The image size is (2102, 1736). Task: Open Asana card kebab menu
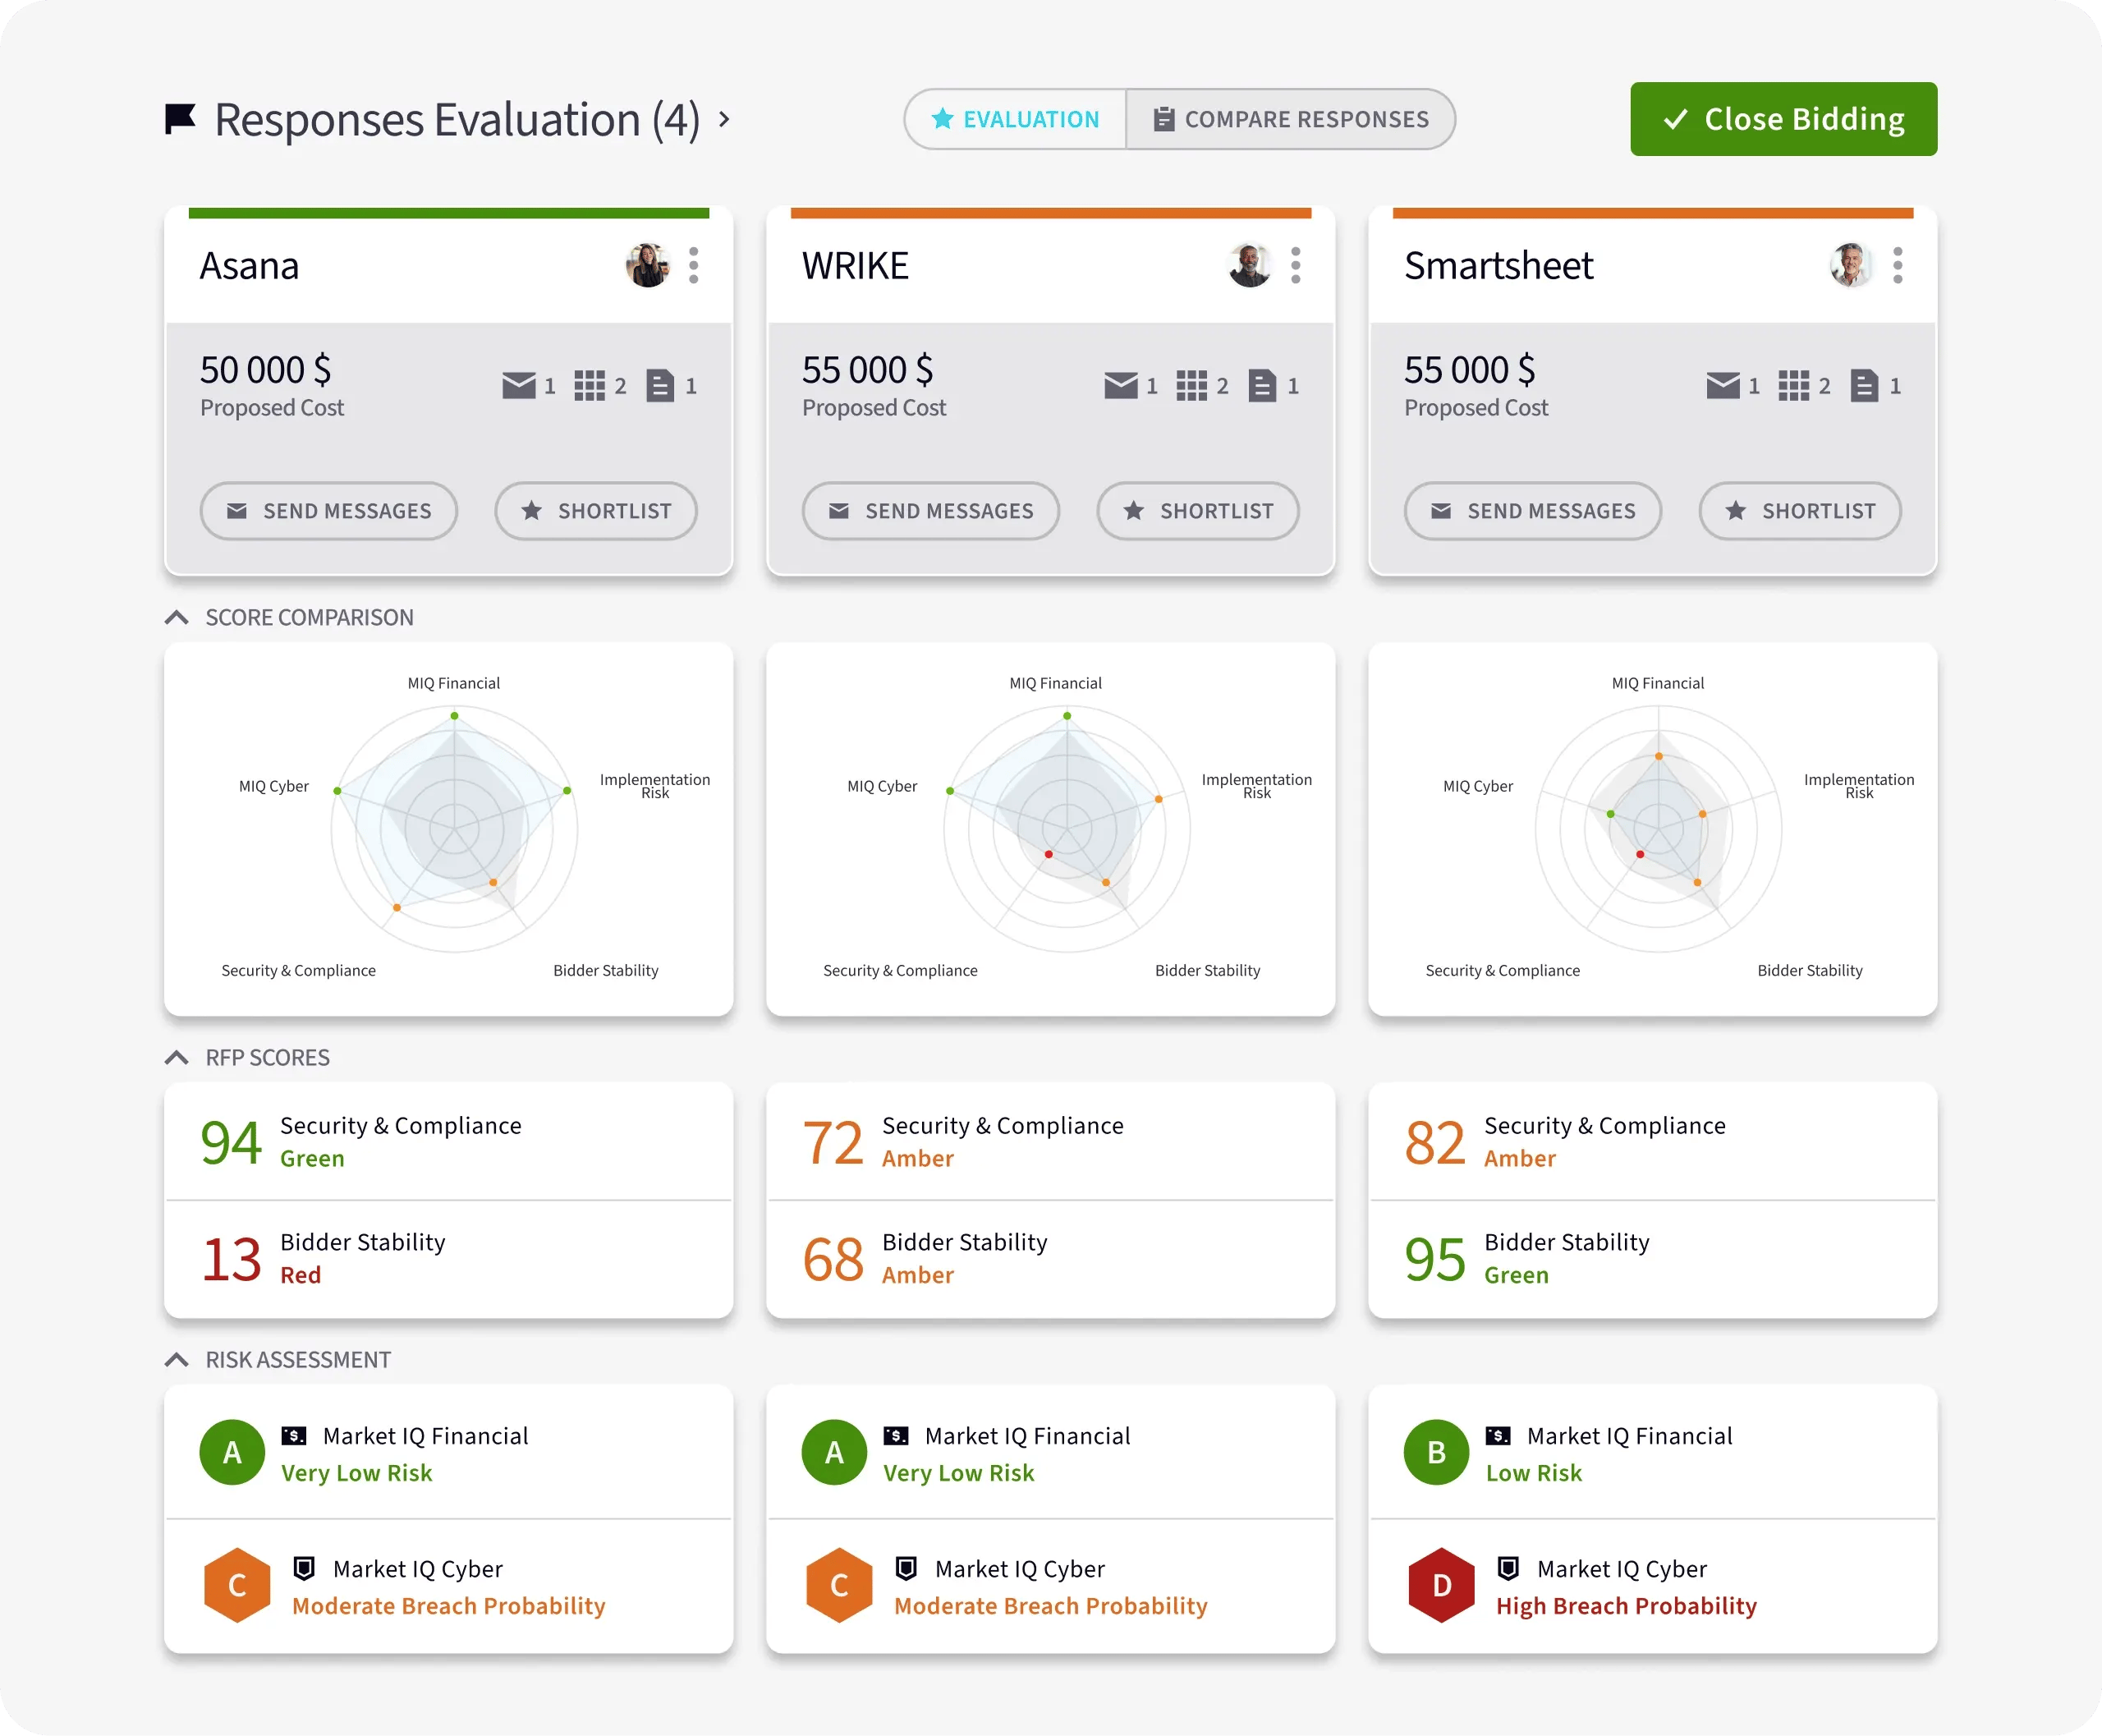(x=694, y=266)
